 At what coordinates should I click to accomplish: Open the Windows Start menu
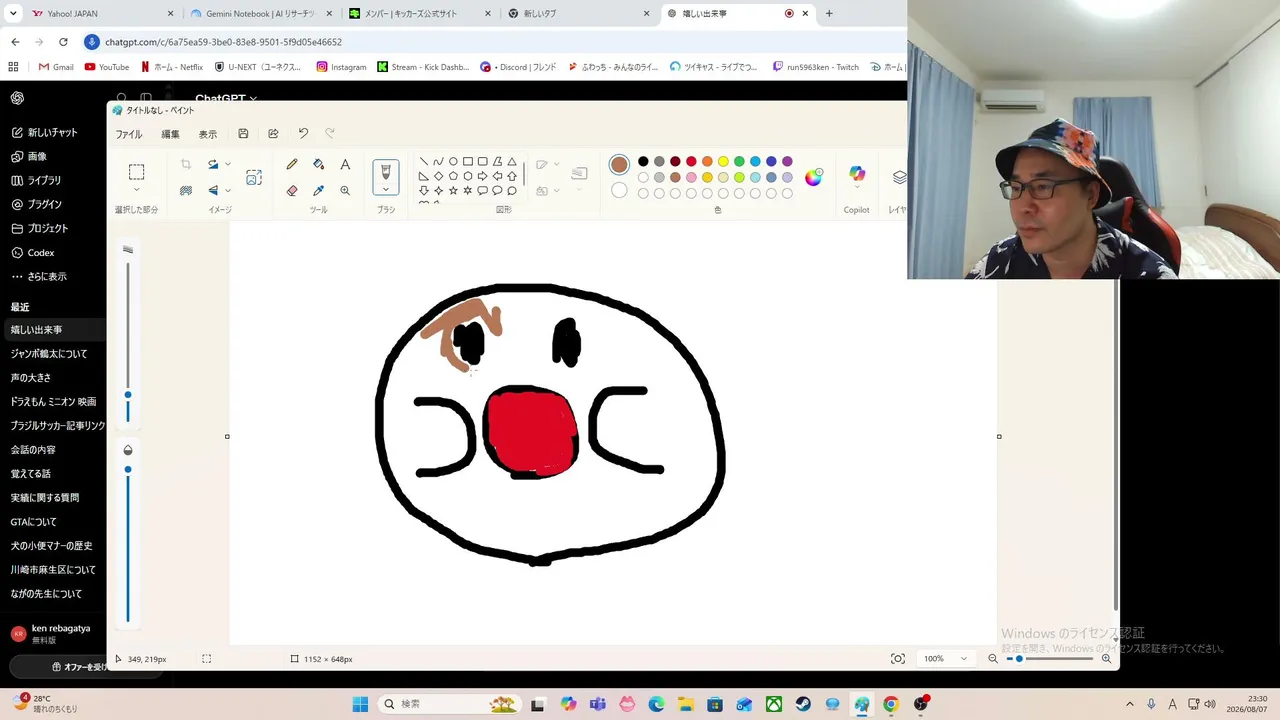360,704
